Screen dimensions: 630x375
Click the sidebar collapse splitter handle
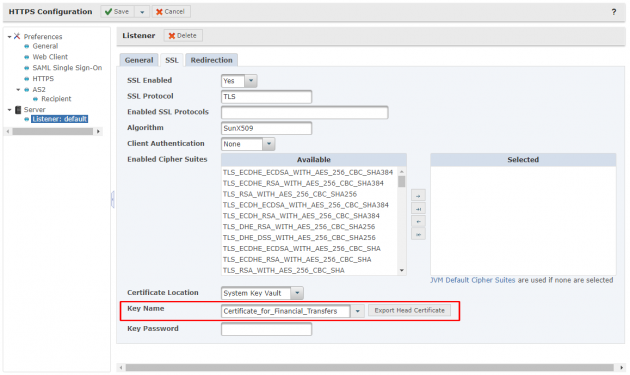tap(113, 199)
